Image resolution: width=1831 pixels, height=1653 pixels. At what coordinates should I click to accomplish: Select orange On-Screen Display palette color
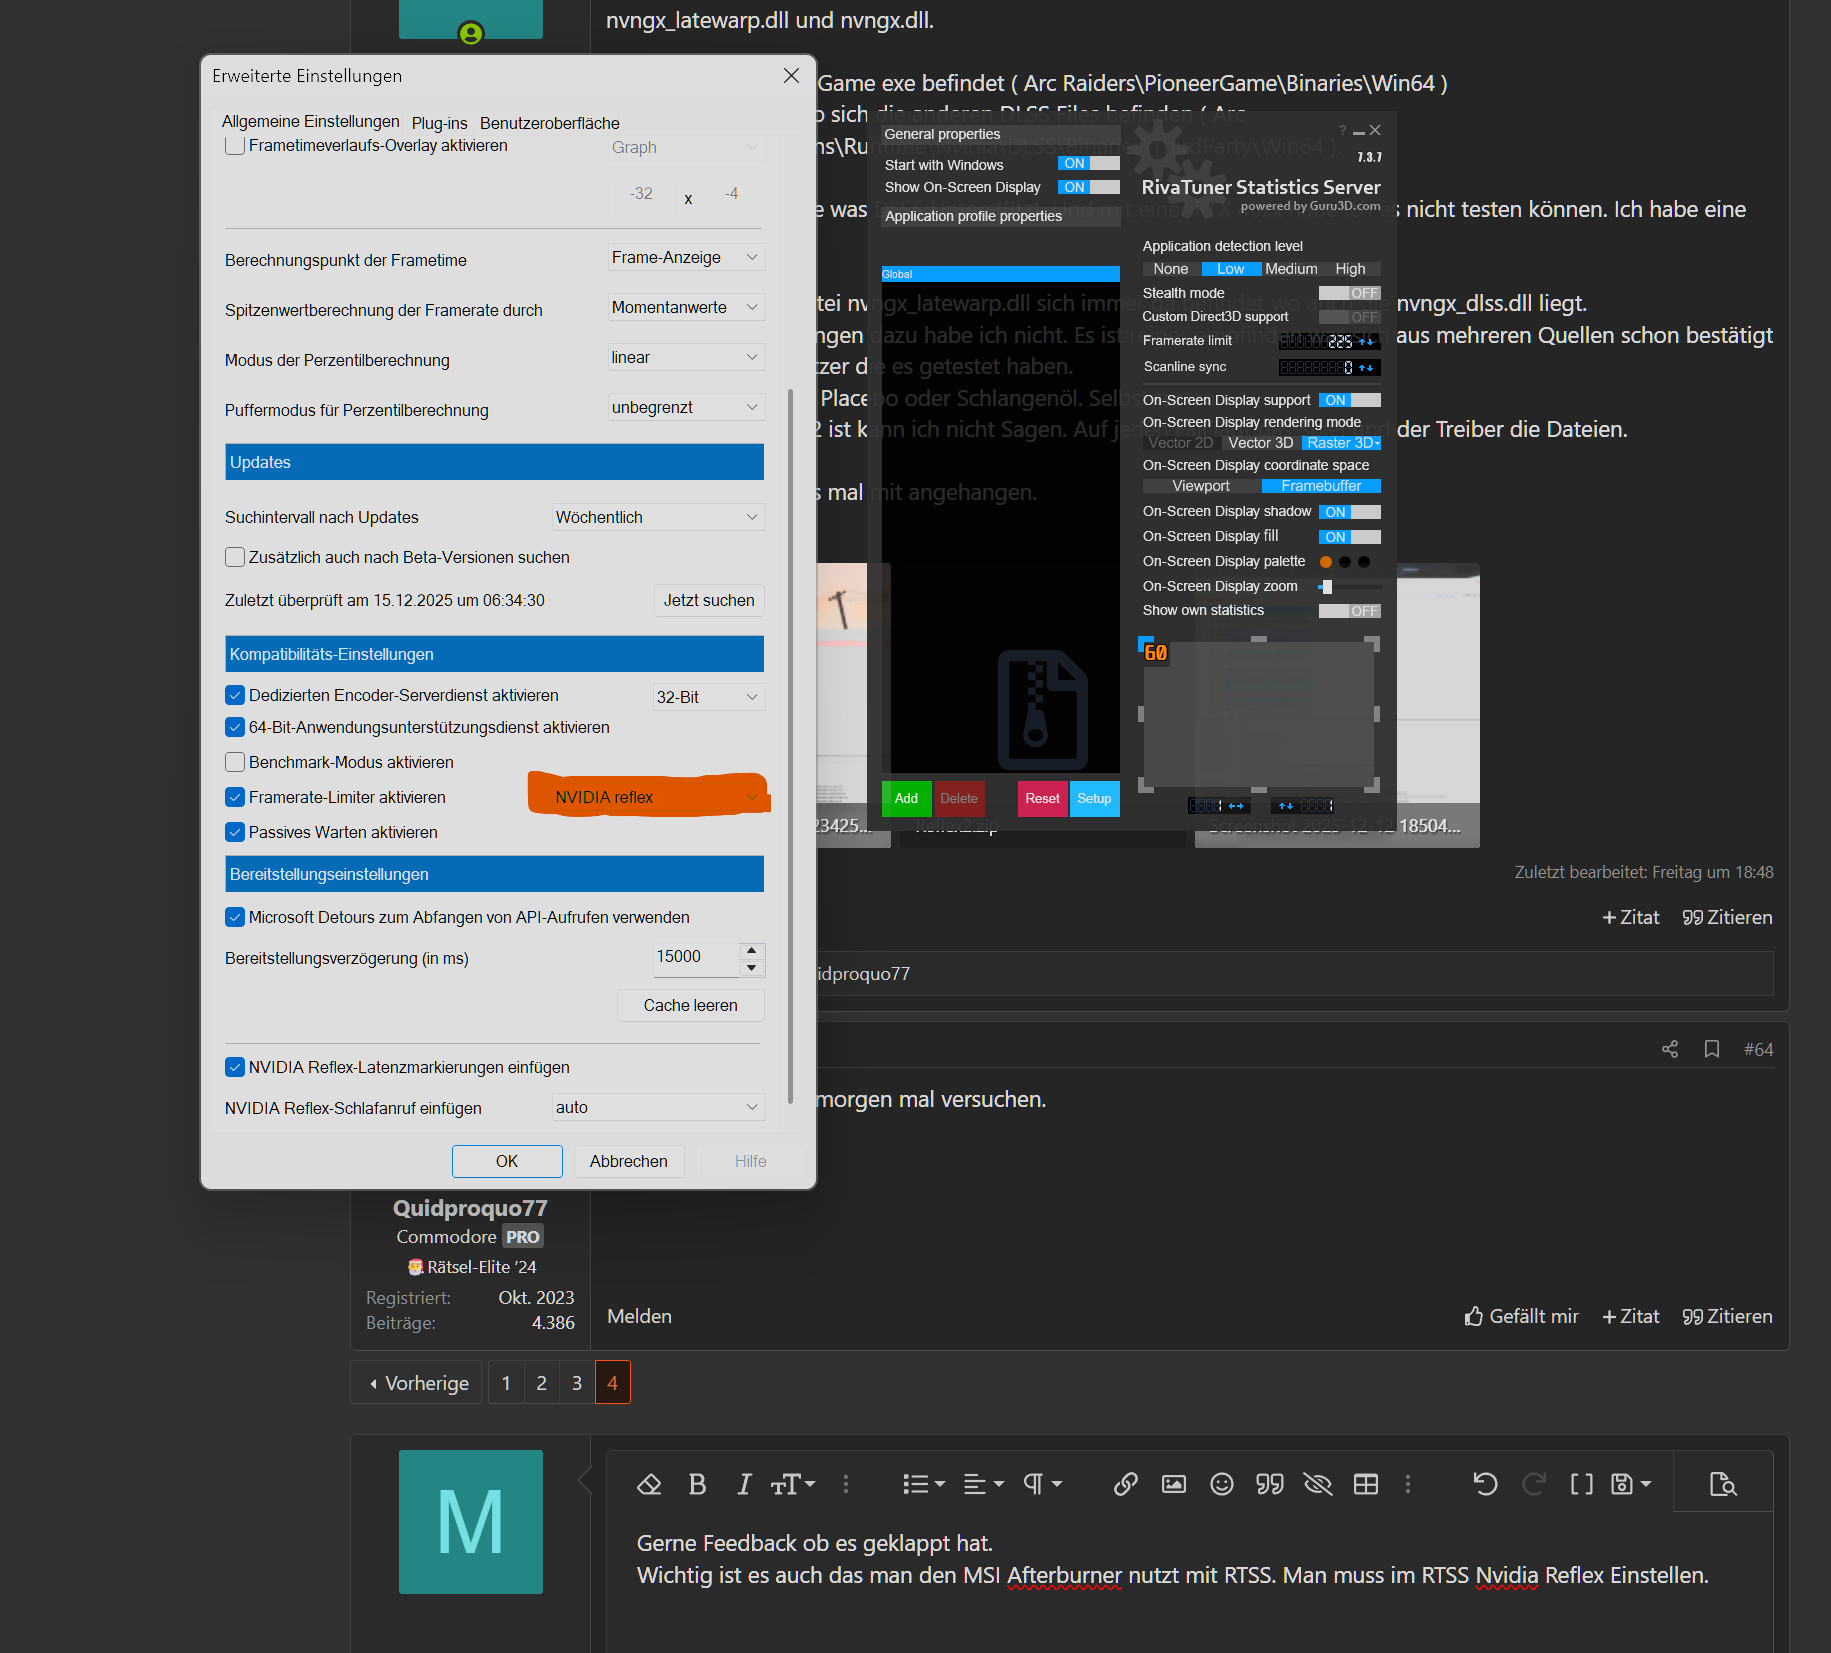(1326, 562)
